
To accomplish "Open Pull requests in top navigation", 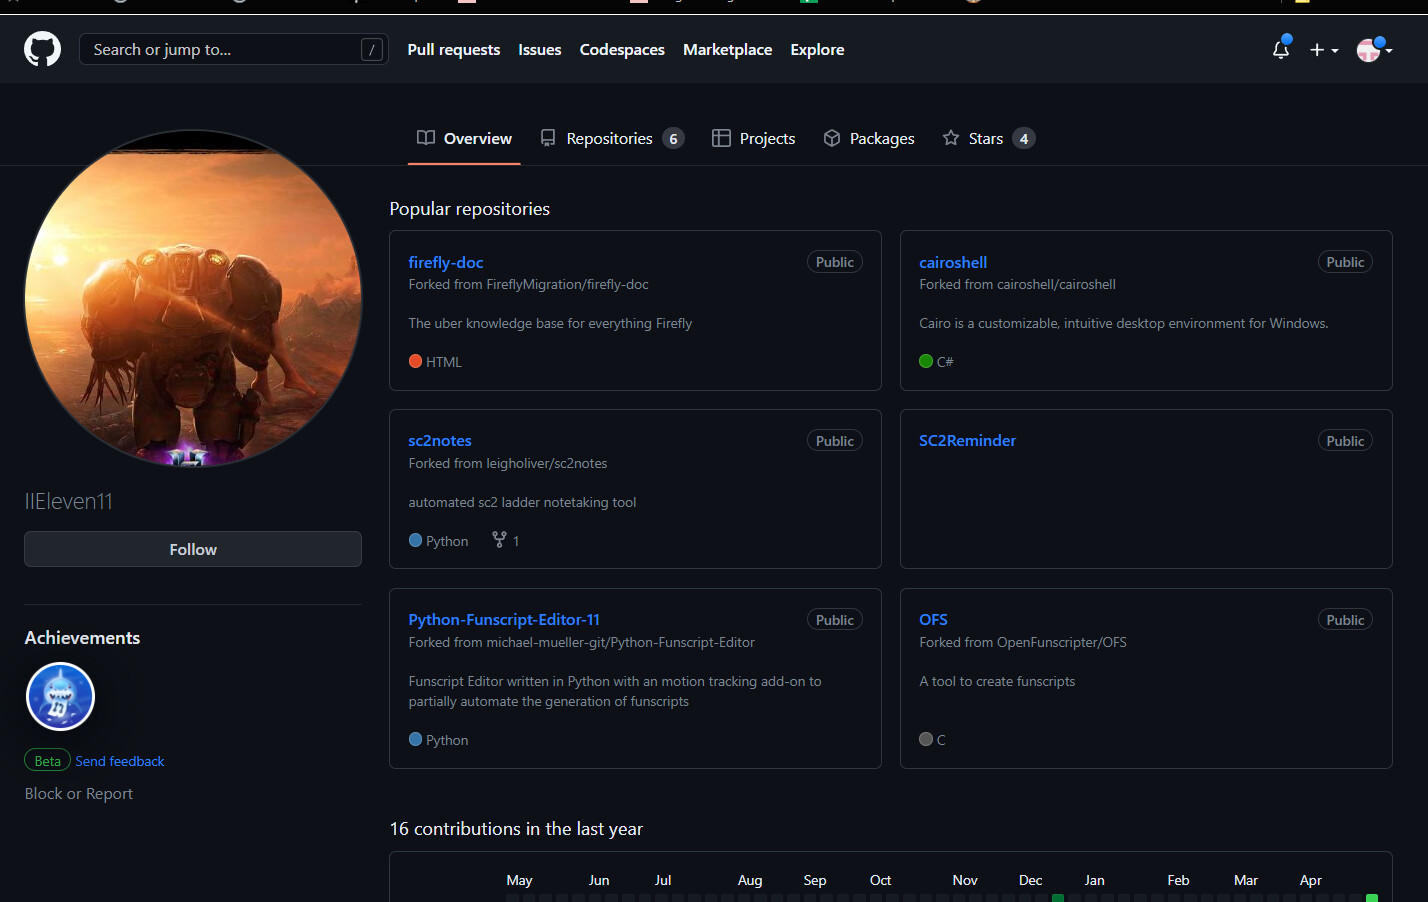I will 454,49.
